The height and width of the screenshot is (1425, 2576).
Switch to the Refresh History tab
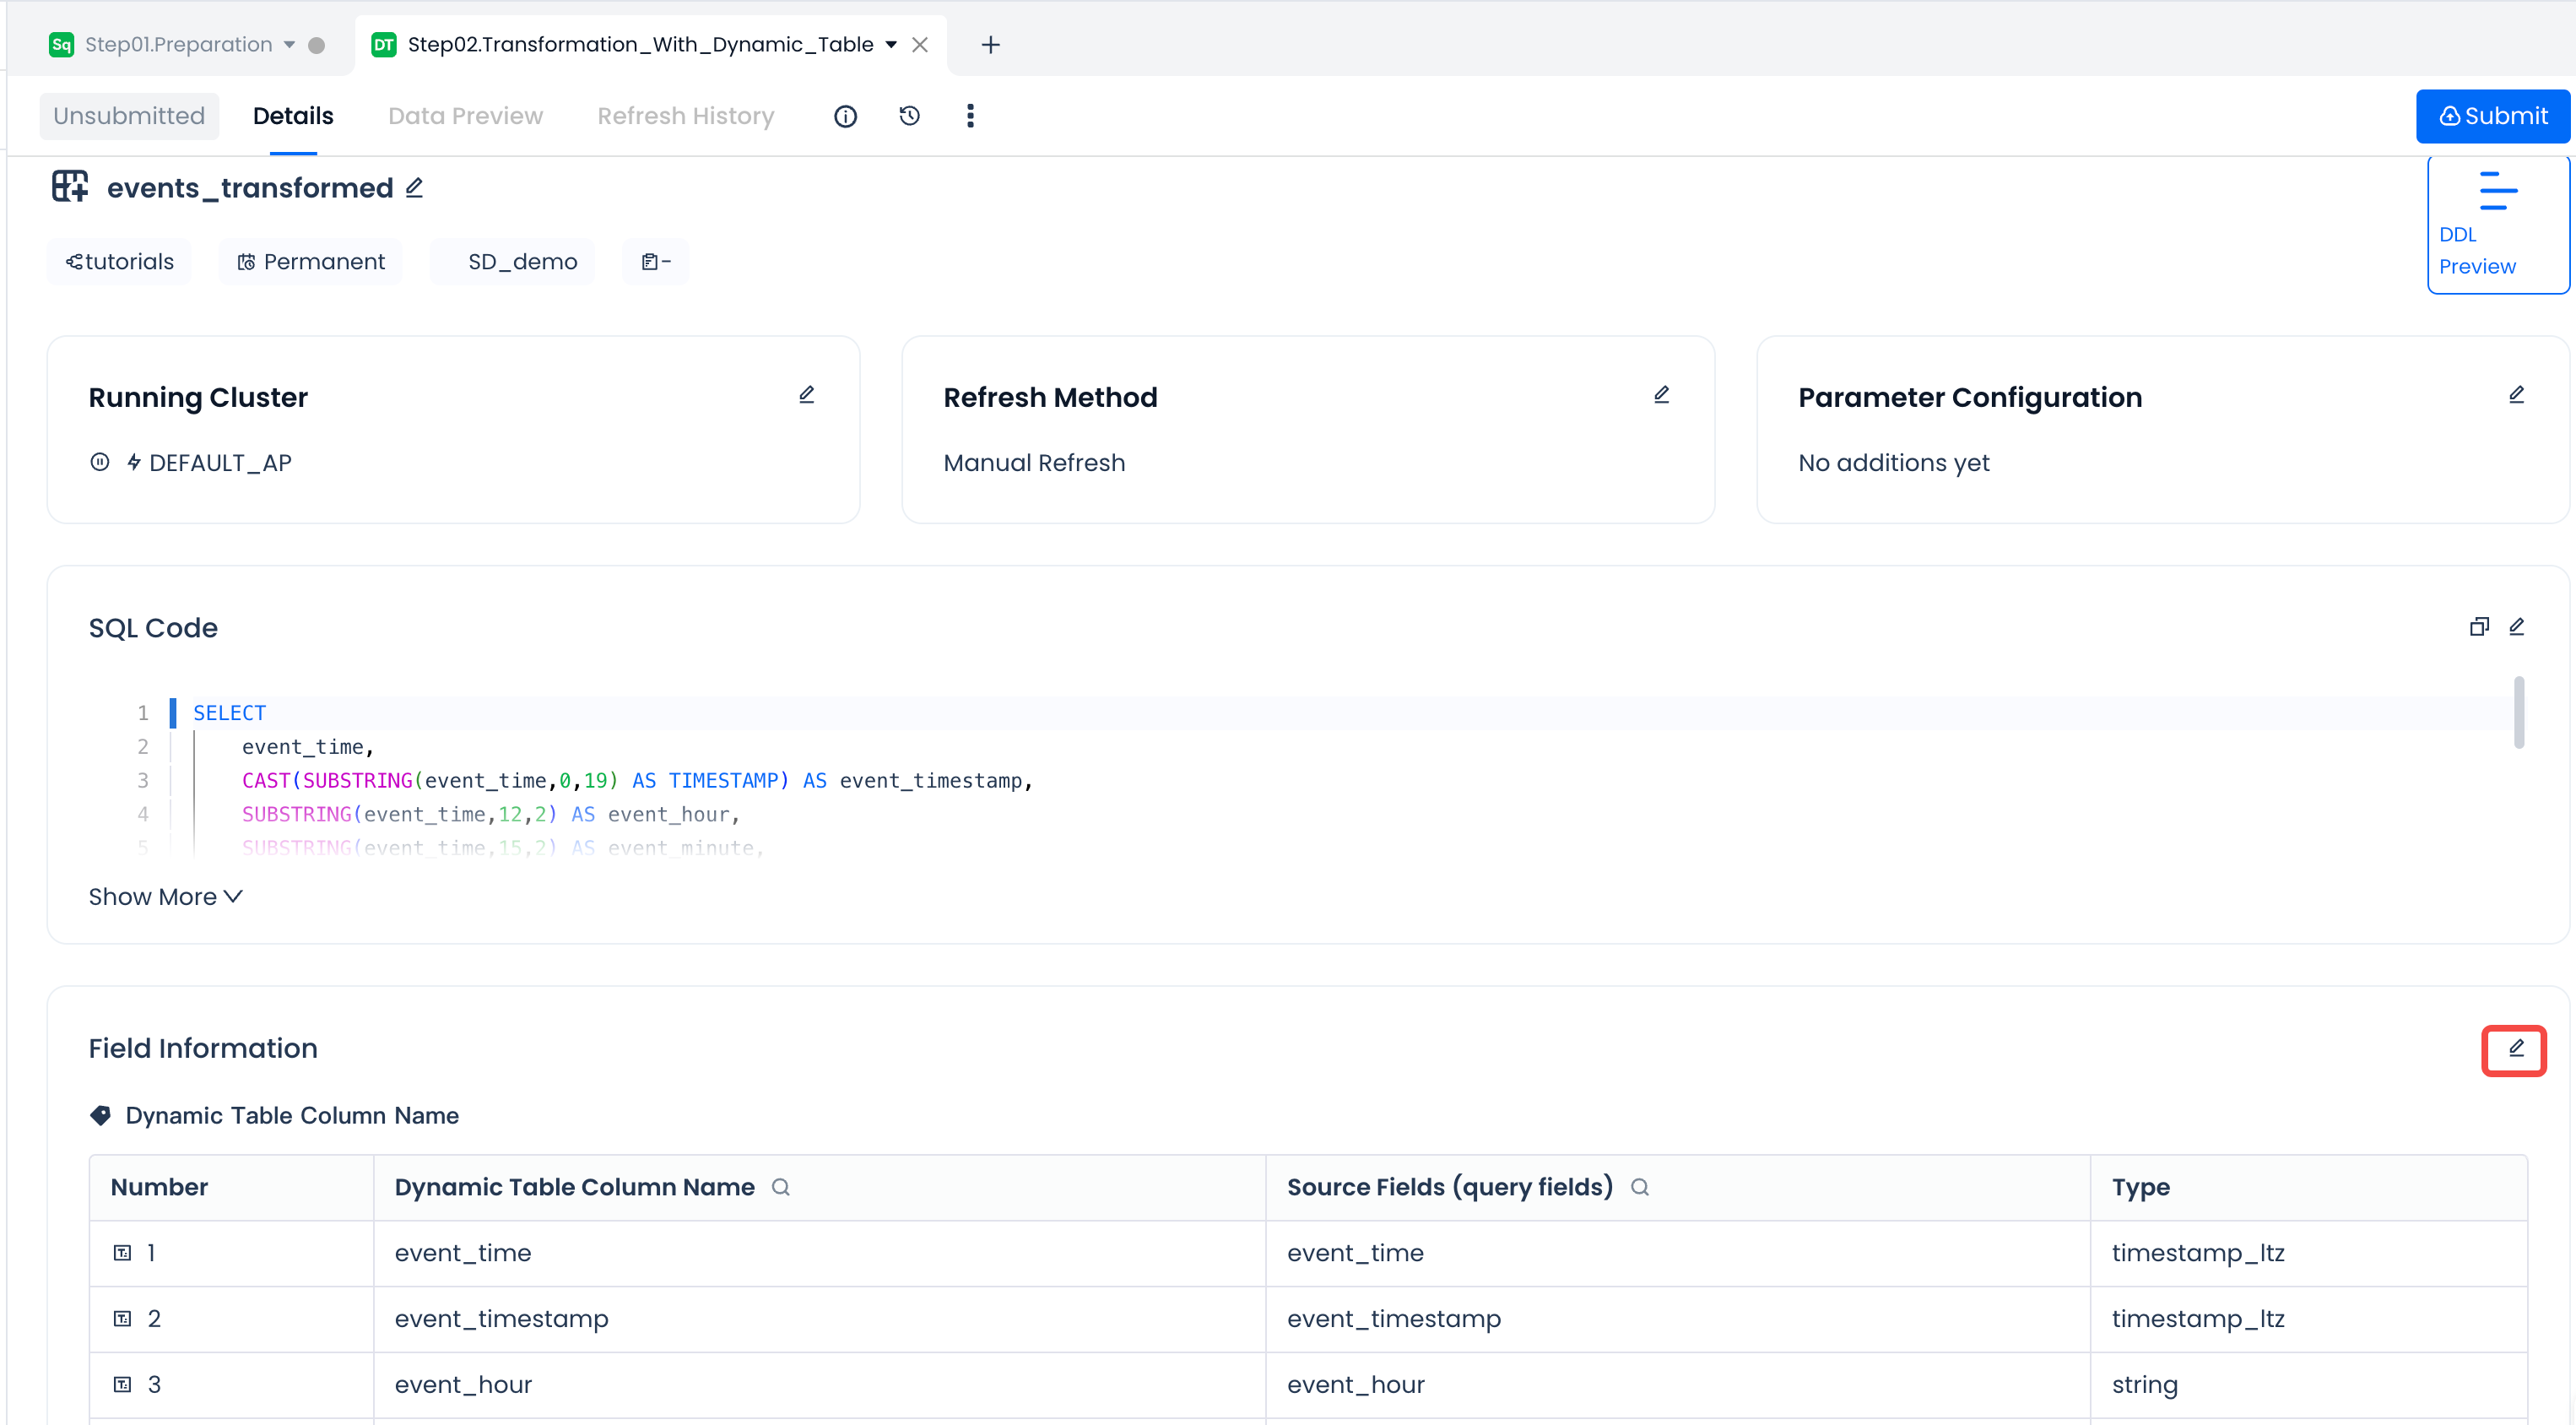(x=685, y=116)
